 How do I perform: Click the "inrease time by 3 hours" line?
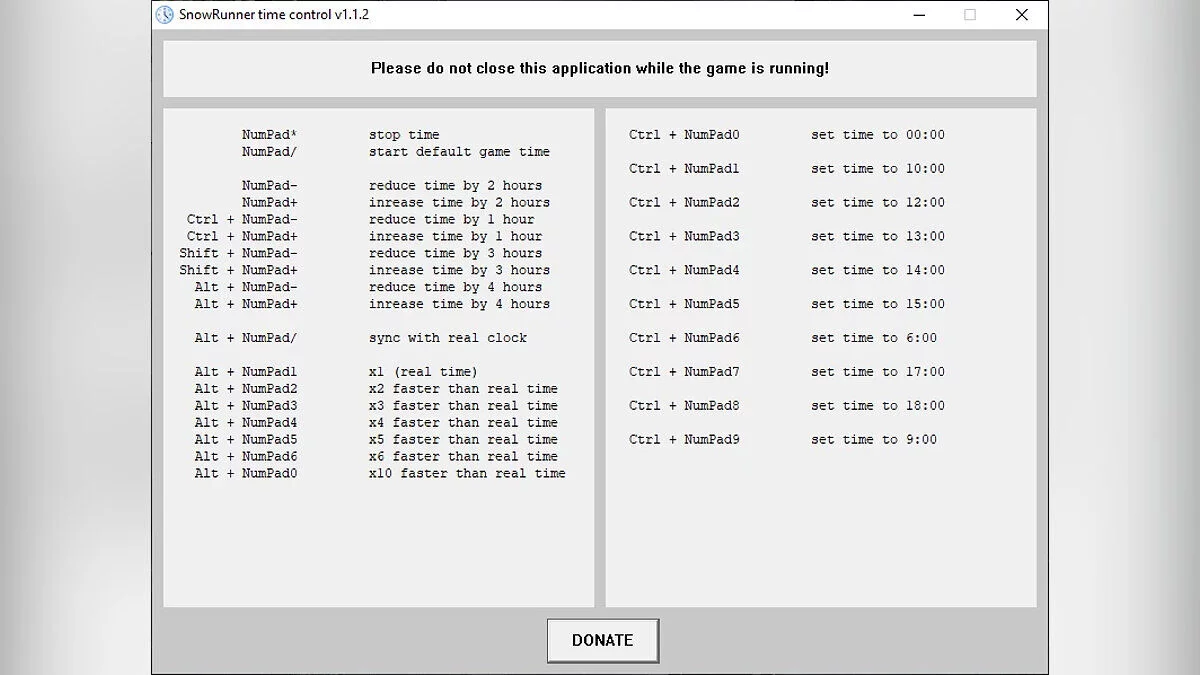(x=459, y=271)
